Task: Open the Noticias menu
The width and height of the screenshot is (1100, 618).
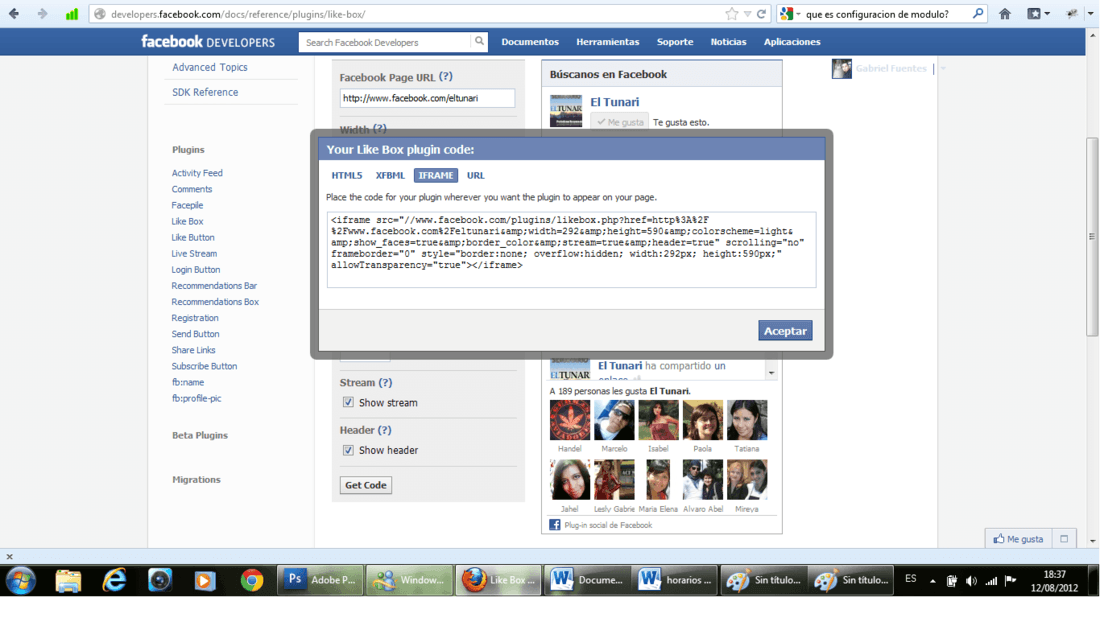Action: [728, 41]
